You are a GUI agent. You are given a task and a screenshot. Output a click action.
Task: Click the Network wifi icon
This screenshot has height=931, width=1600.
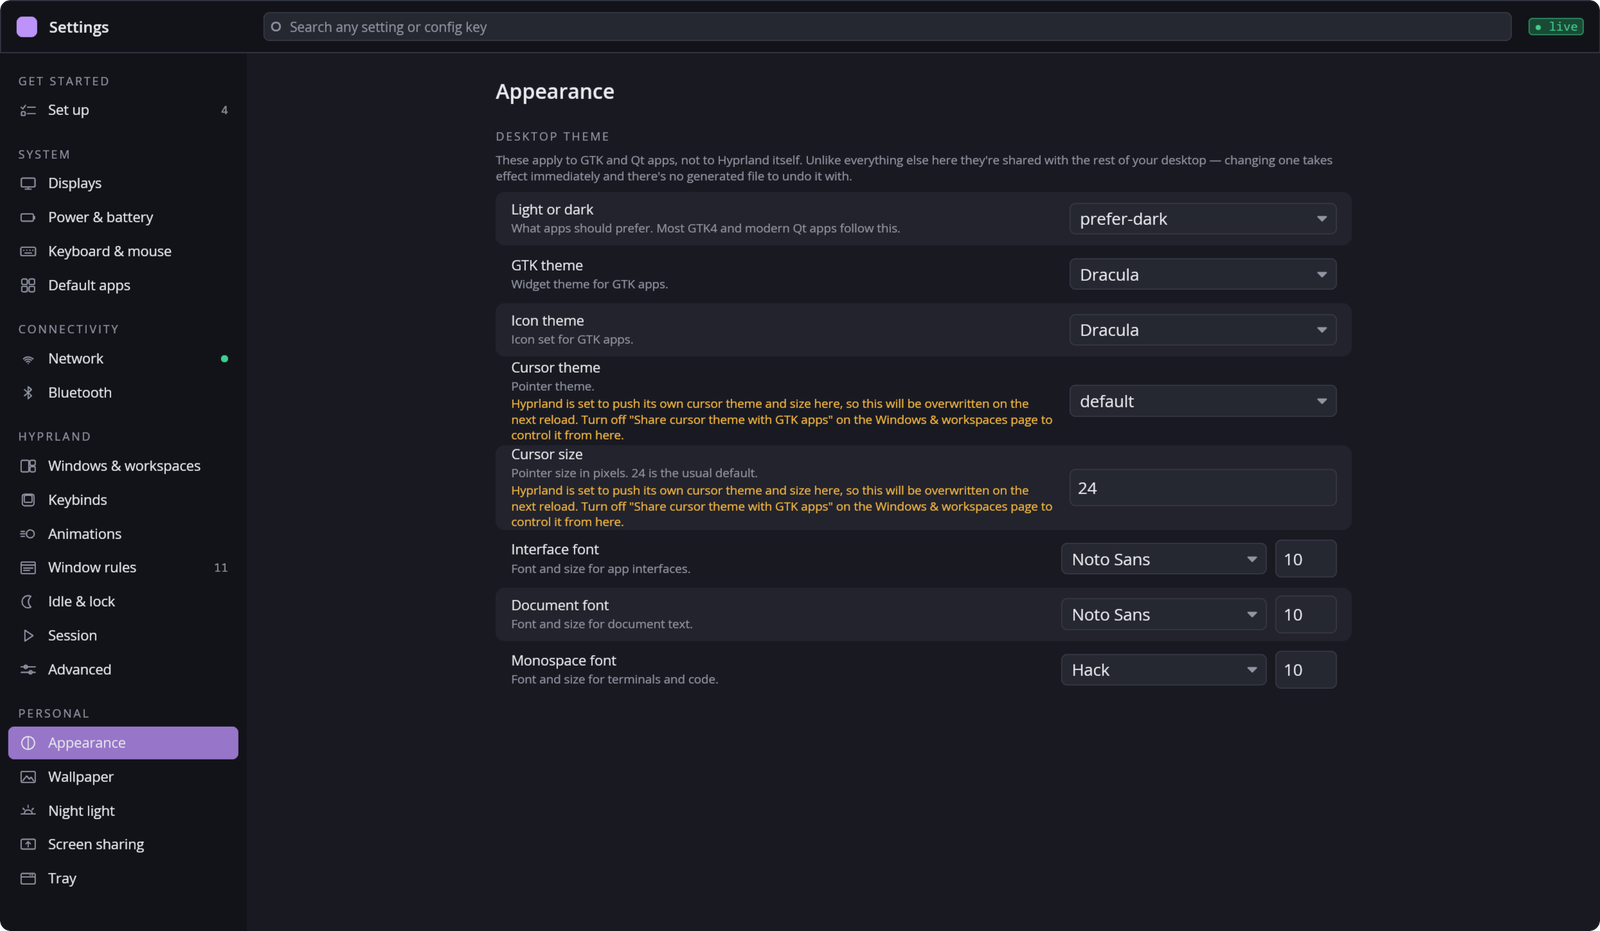point(28,359)
